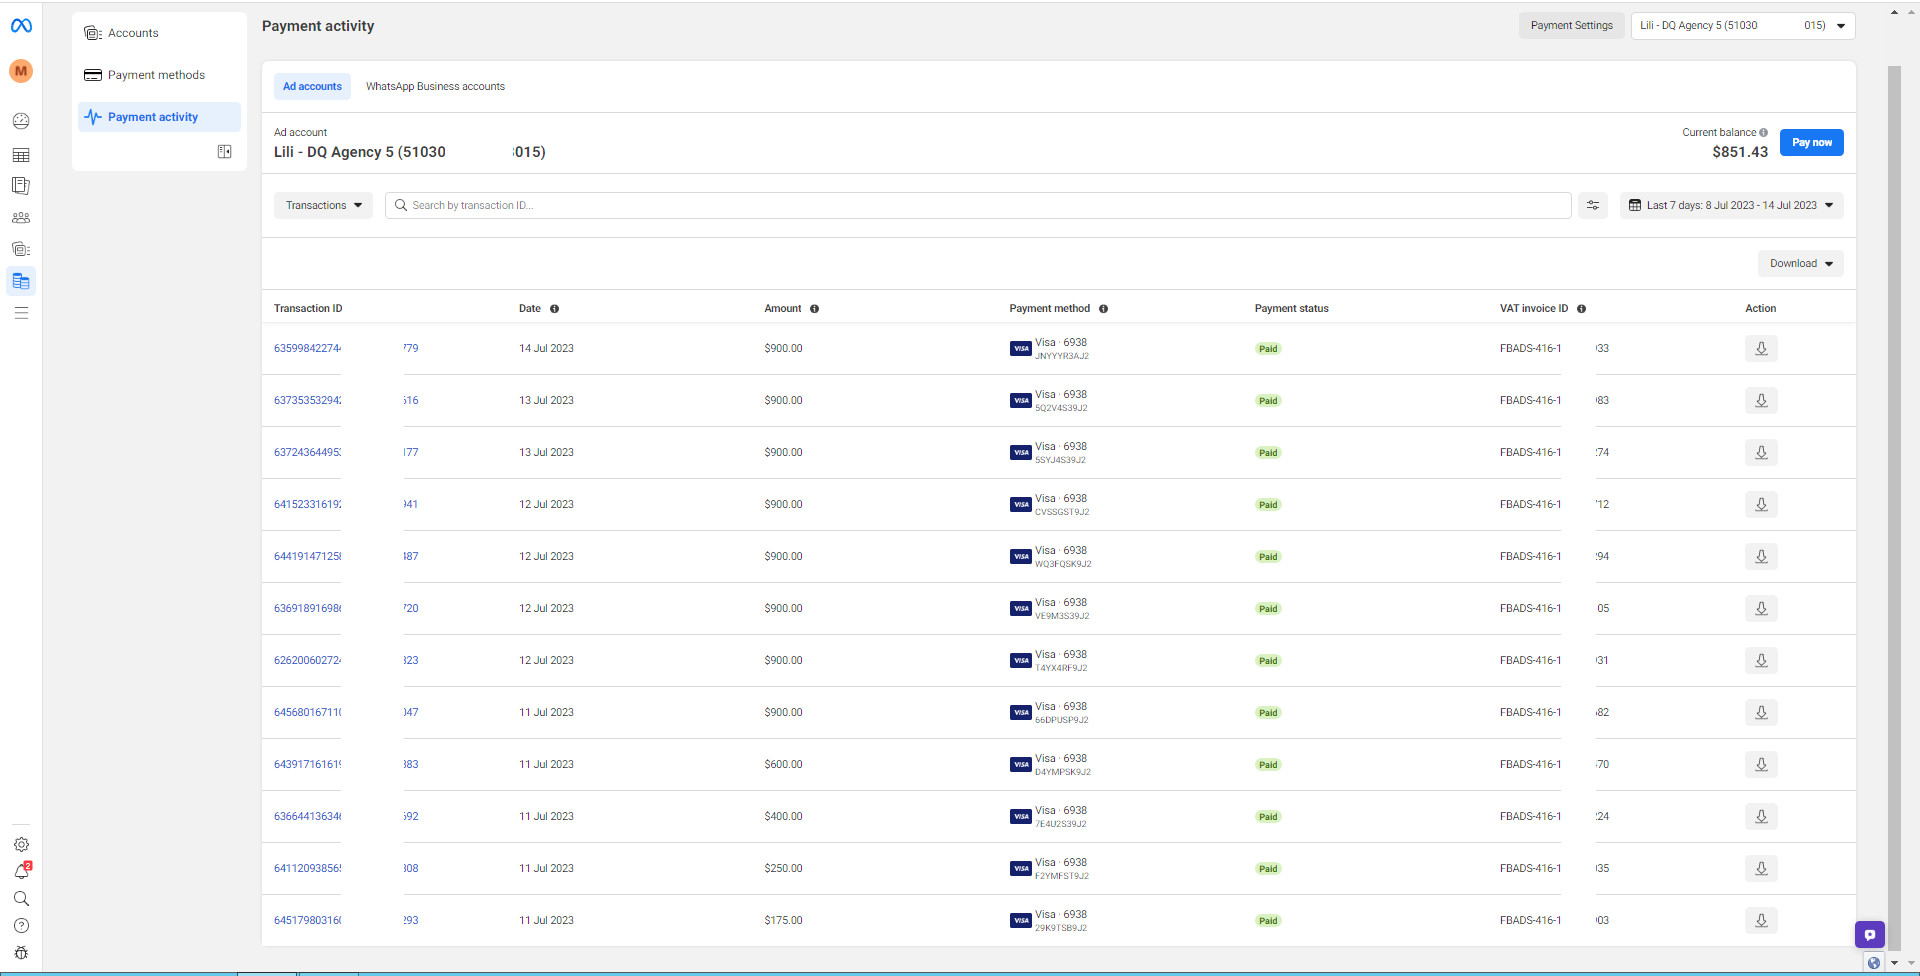This screenshot has width=1920, height=976.
Task: Click the info icon beside Amount column
Action: [814, 309]
